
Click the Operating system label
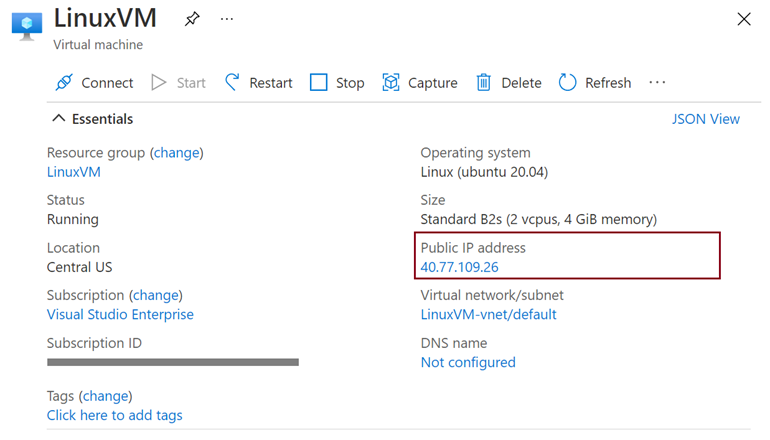coord(475,153)
